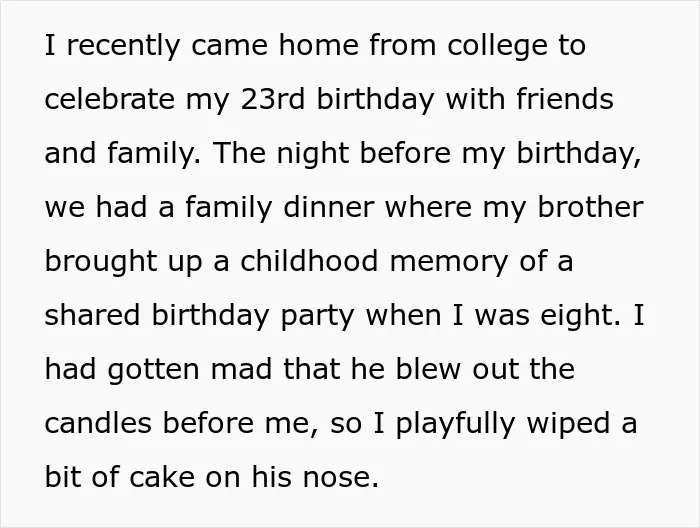Click the word "childhood"

309,261
